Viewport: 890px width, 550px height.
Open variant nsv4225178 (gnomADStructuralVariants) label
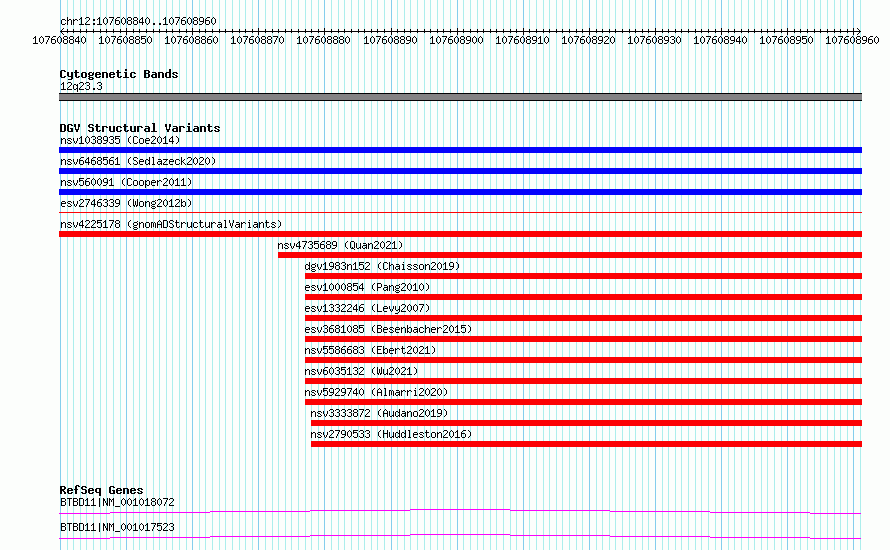point(171,224)
